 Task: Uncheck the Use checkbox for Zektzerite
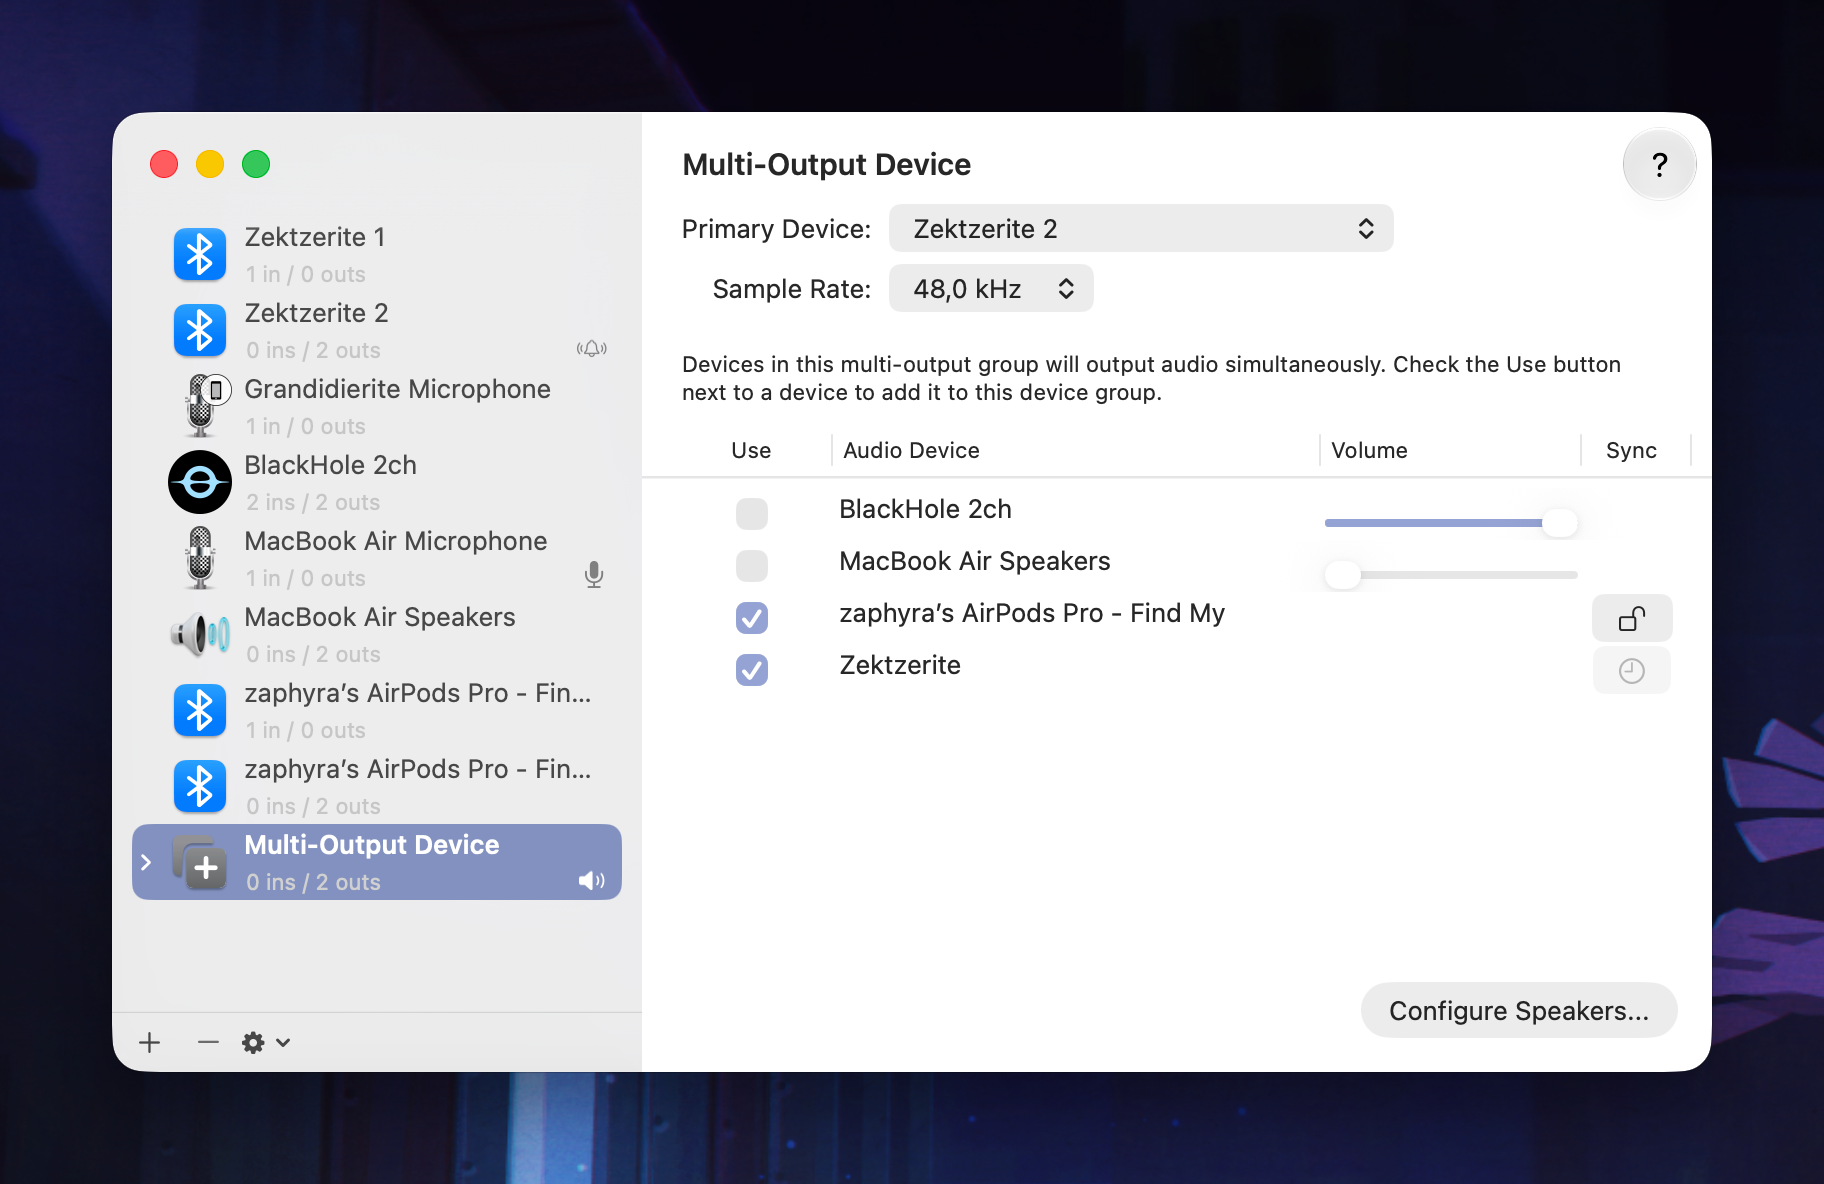pos(752,670)
